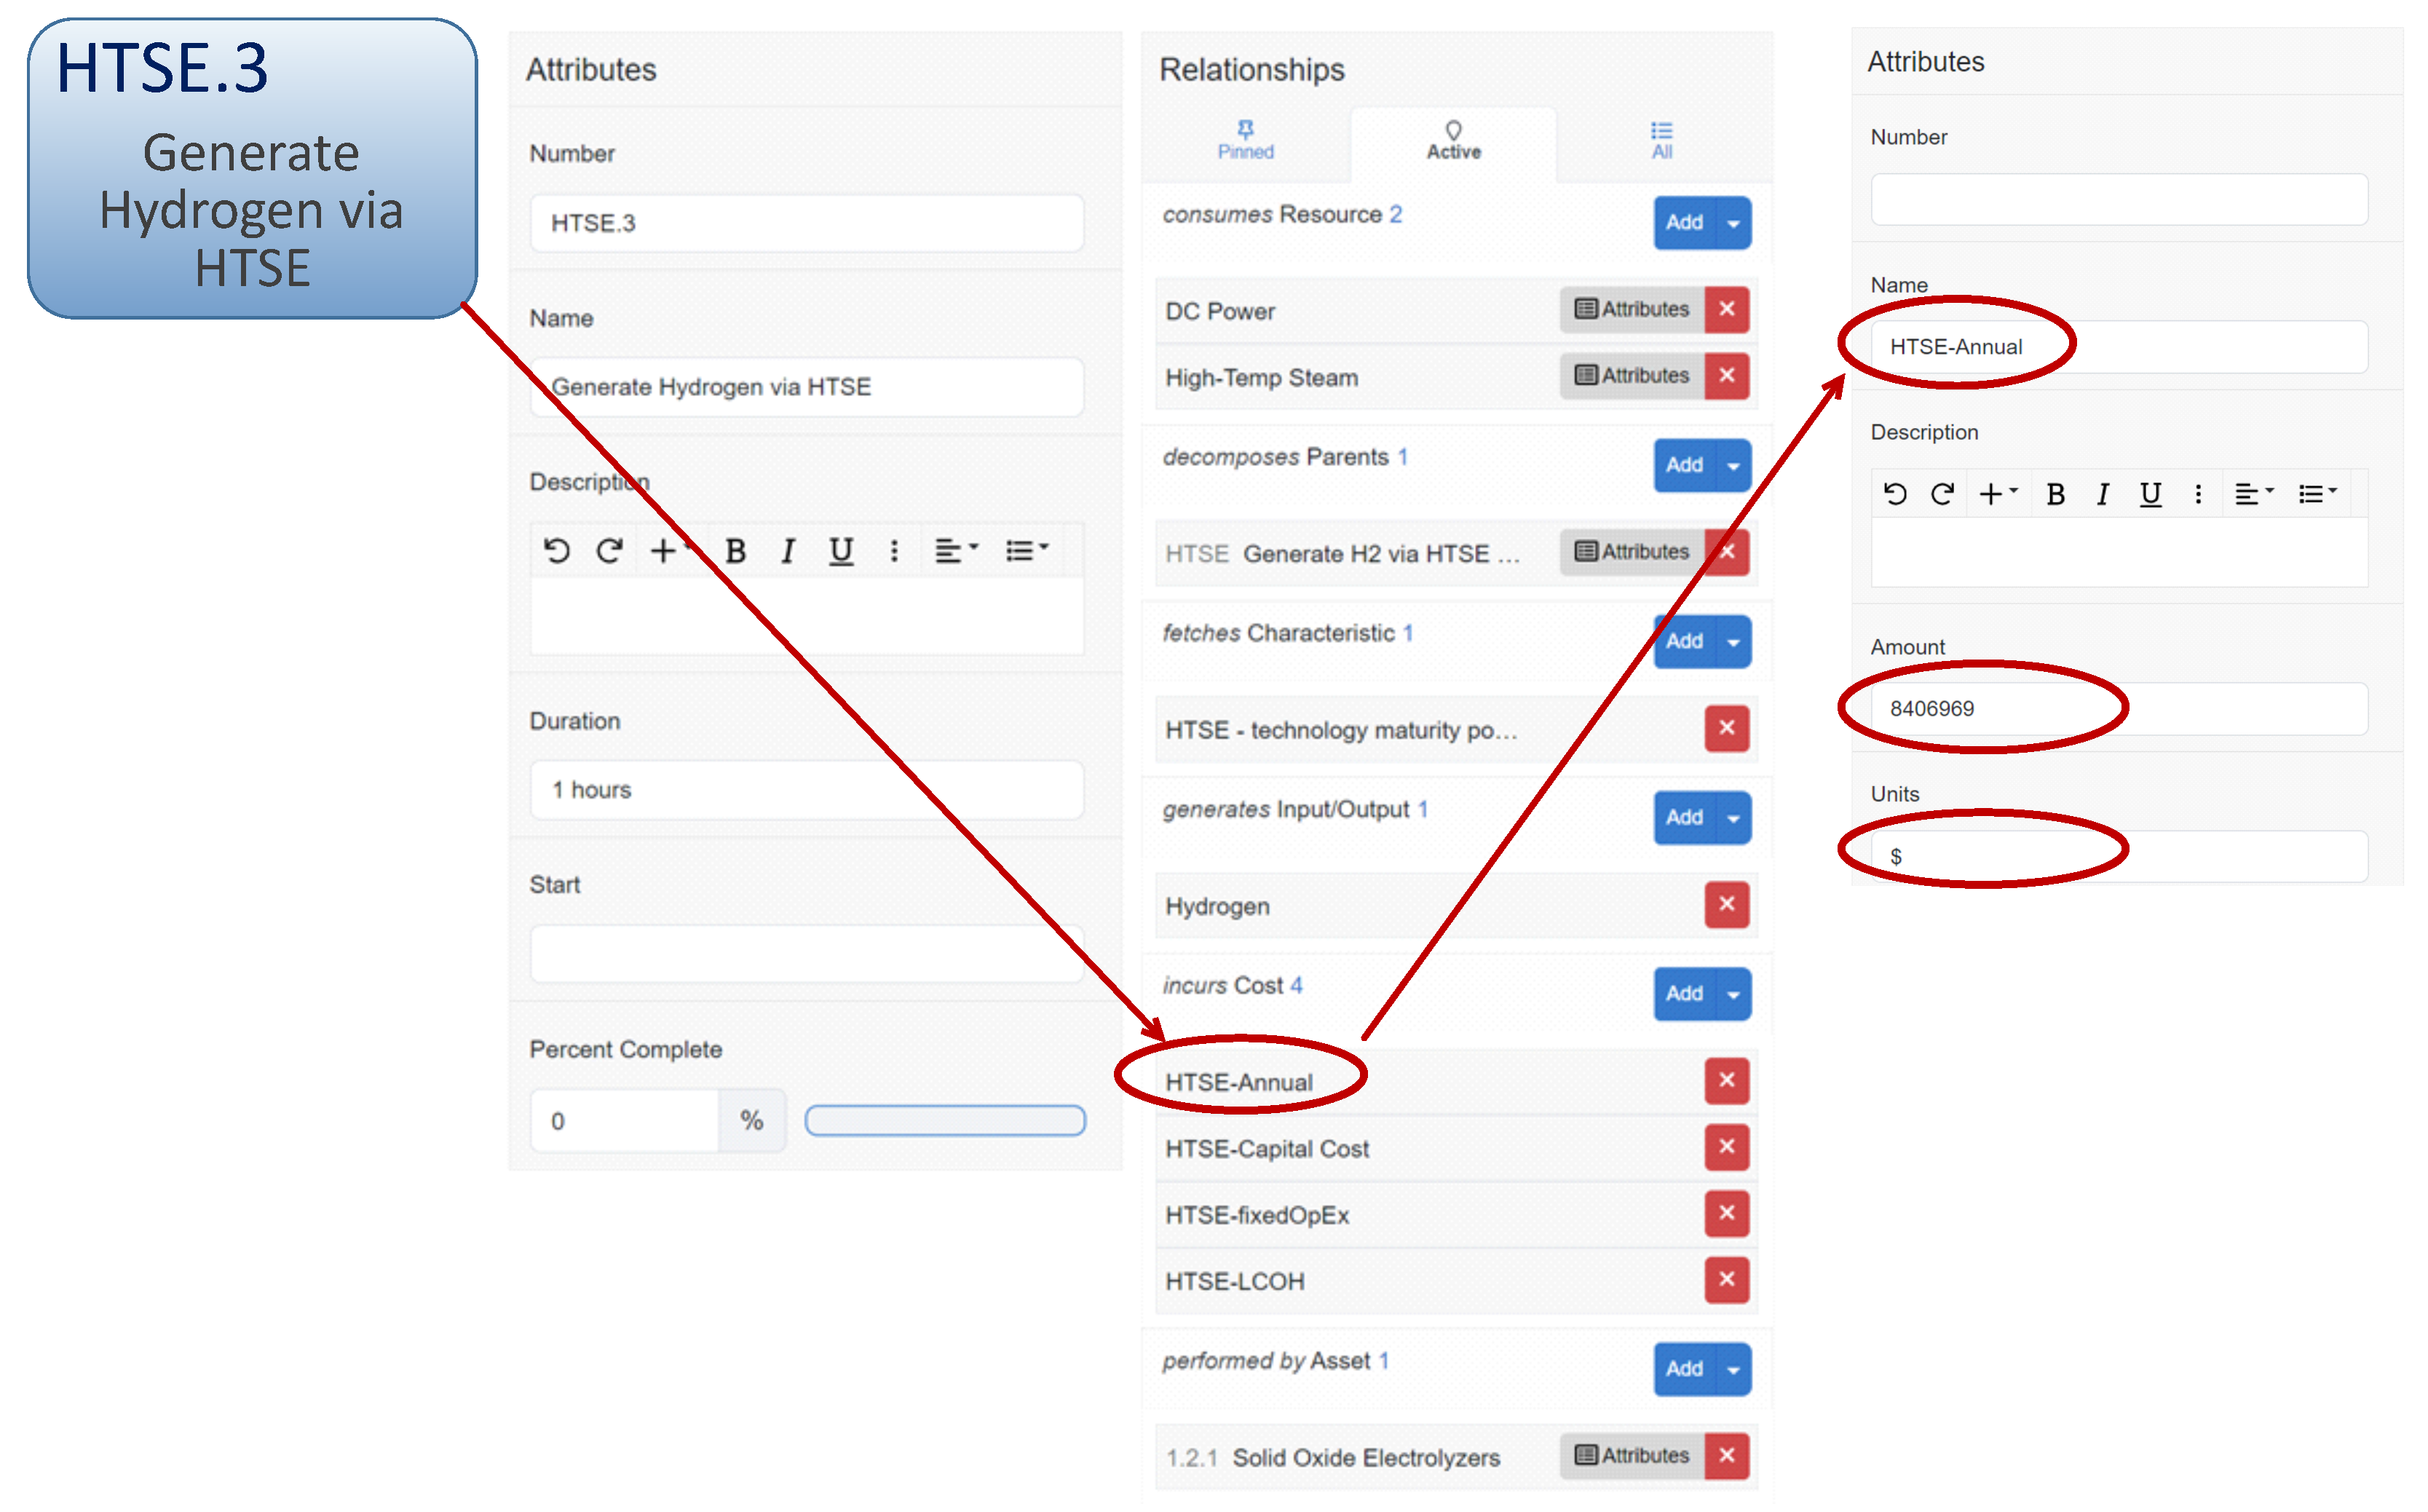Toggle bold in left Description editor
The width and height of the screenshot is (2428, 1512).
(735, 551)
